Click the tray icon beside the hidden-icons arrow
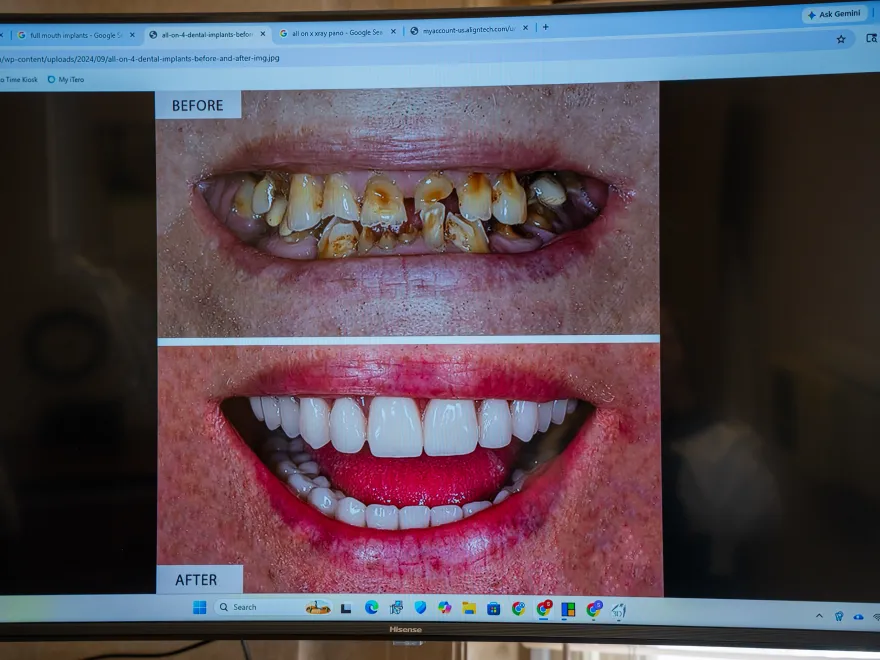The height and width of the screenshot is (660, 880). (x=838, y=616)
